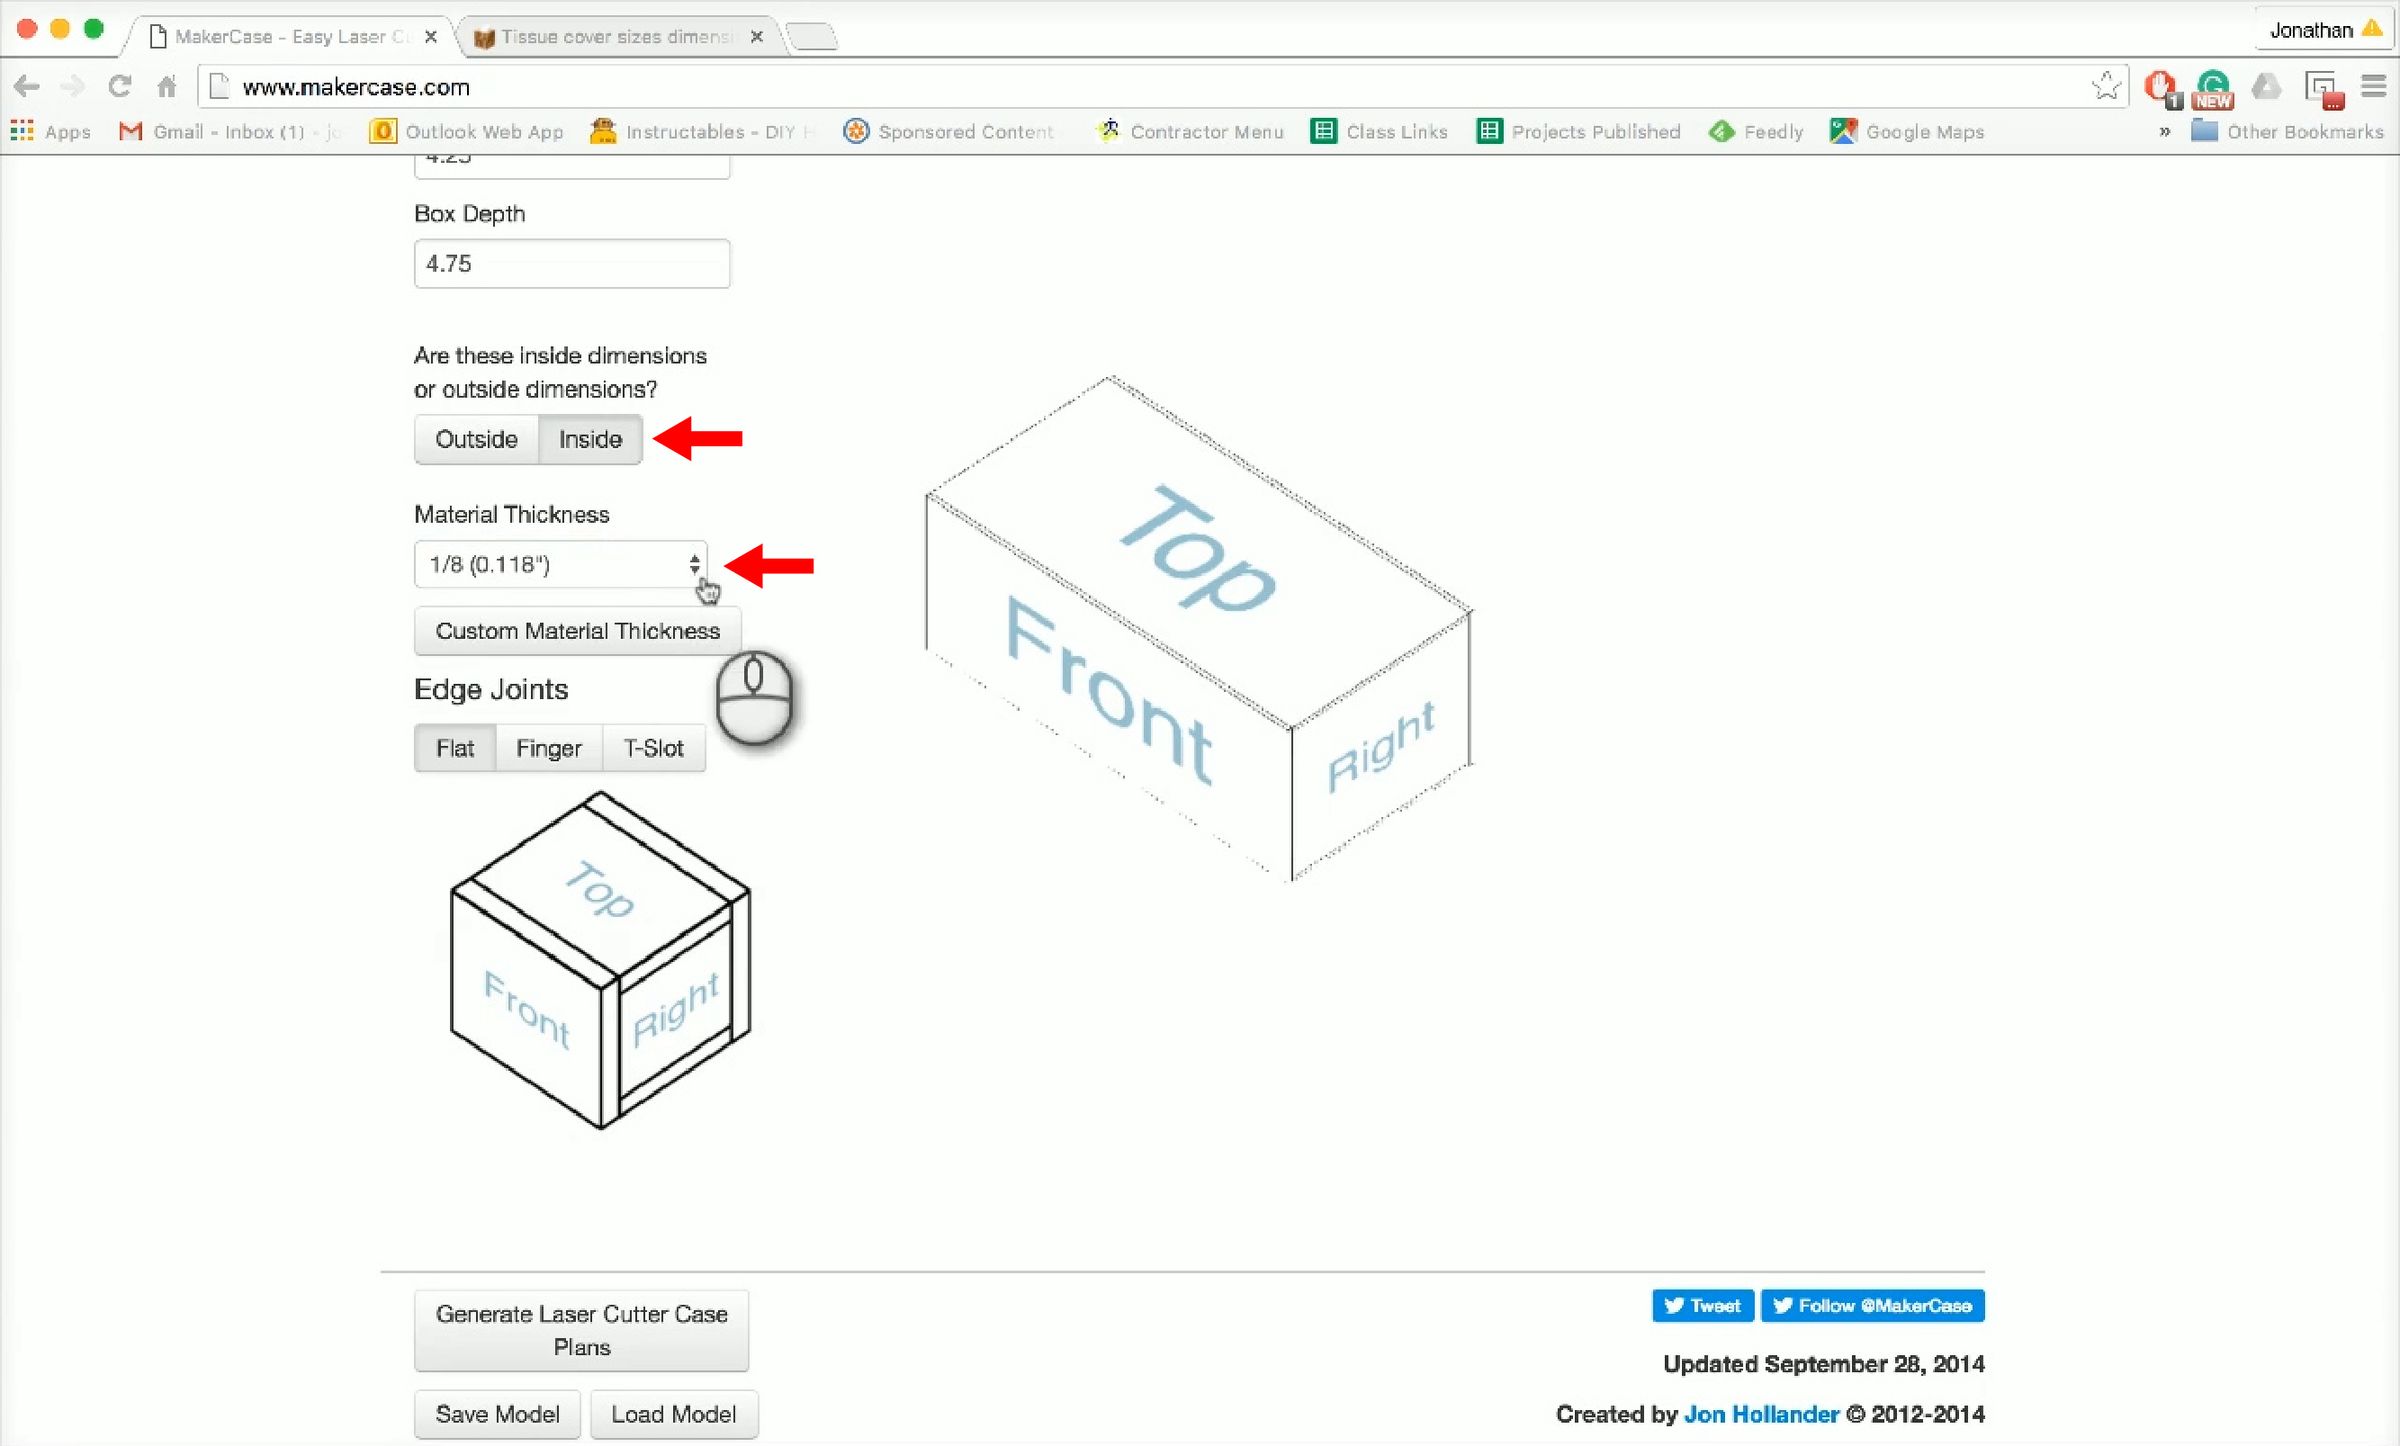Choose T-Slot edge joint option
Image resolution: width=2400 pixels, height=1446 pixels.
653,749
